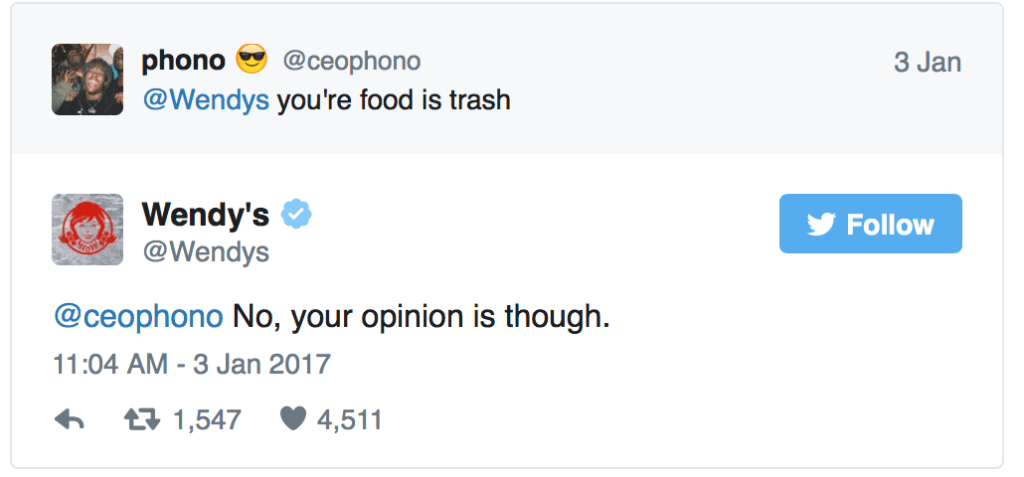
Task: Open the phono display name
Action: point(183,60)
